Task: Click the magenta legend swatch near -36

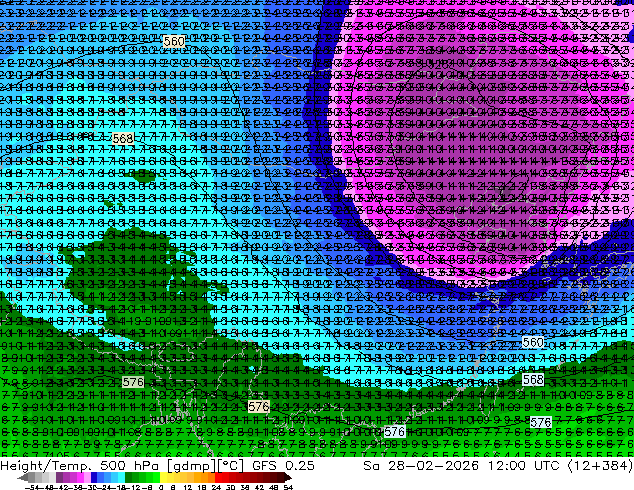Action: [x=80, y=478]
